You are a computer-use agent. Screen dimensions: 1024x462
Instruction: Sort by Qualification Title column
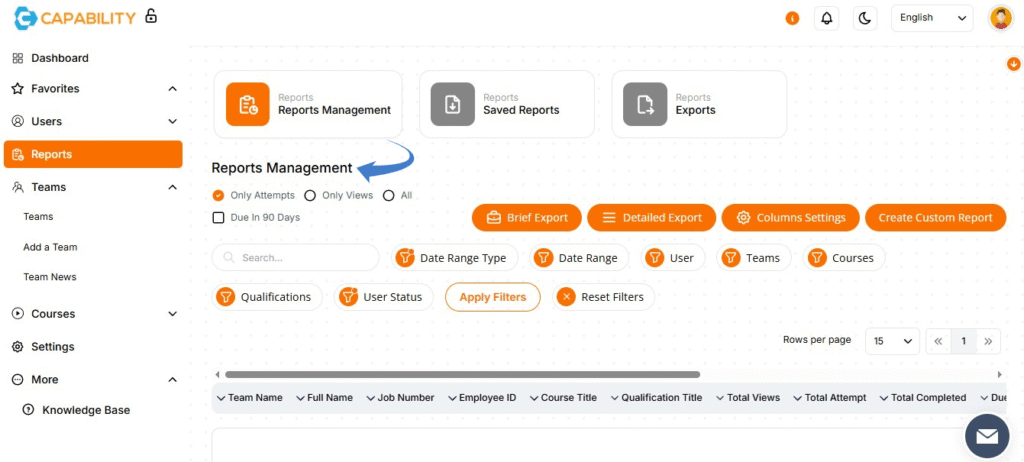point(656,397)
